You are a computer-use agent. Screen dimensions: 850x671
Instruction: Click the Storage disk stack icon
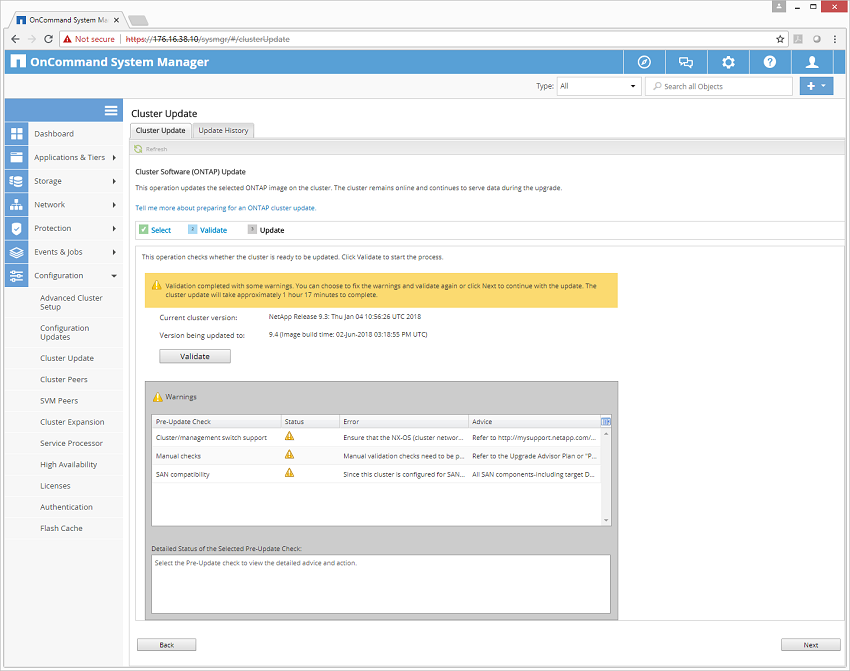(x=17, y=181)
